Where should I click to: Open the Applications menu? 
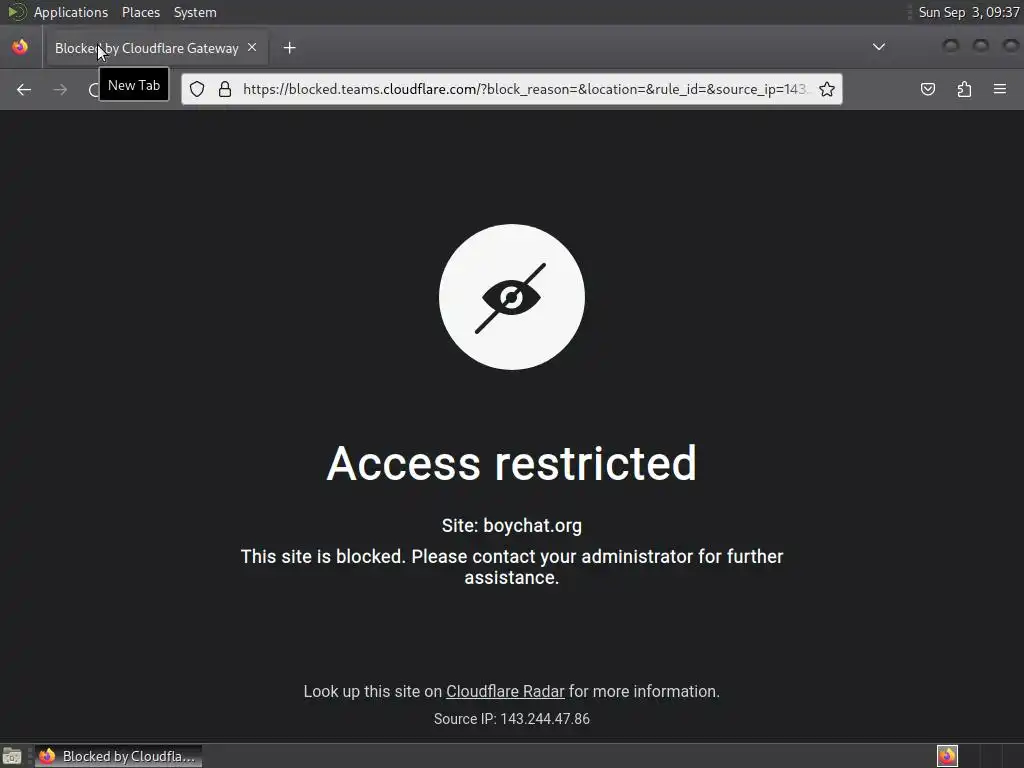click(71, 12)
